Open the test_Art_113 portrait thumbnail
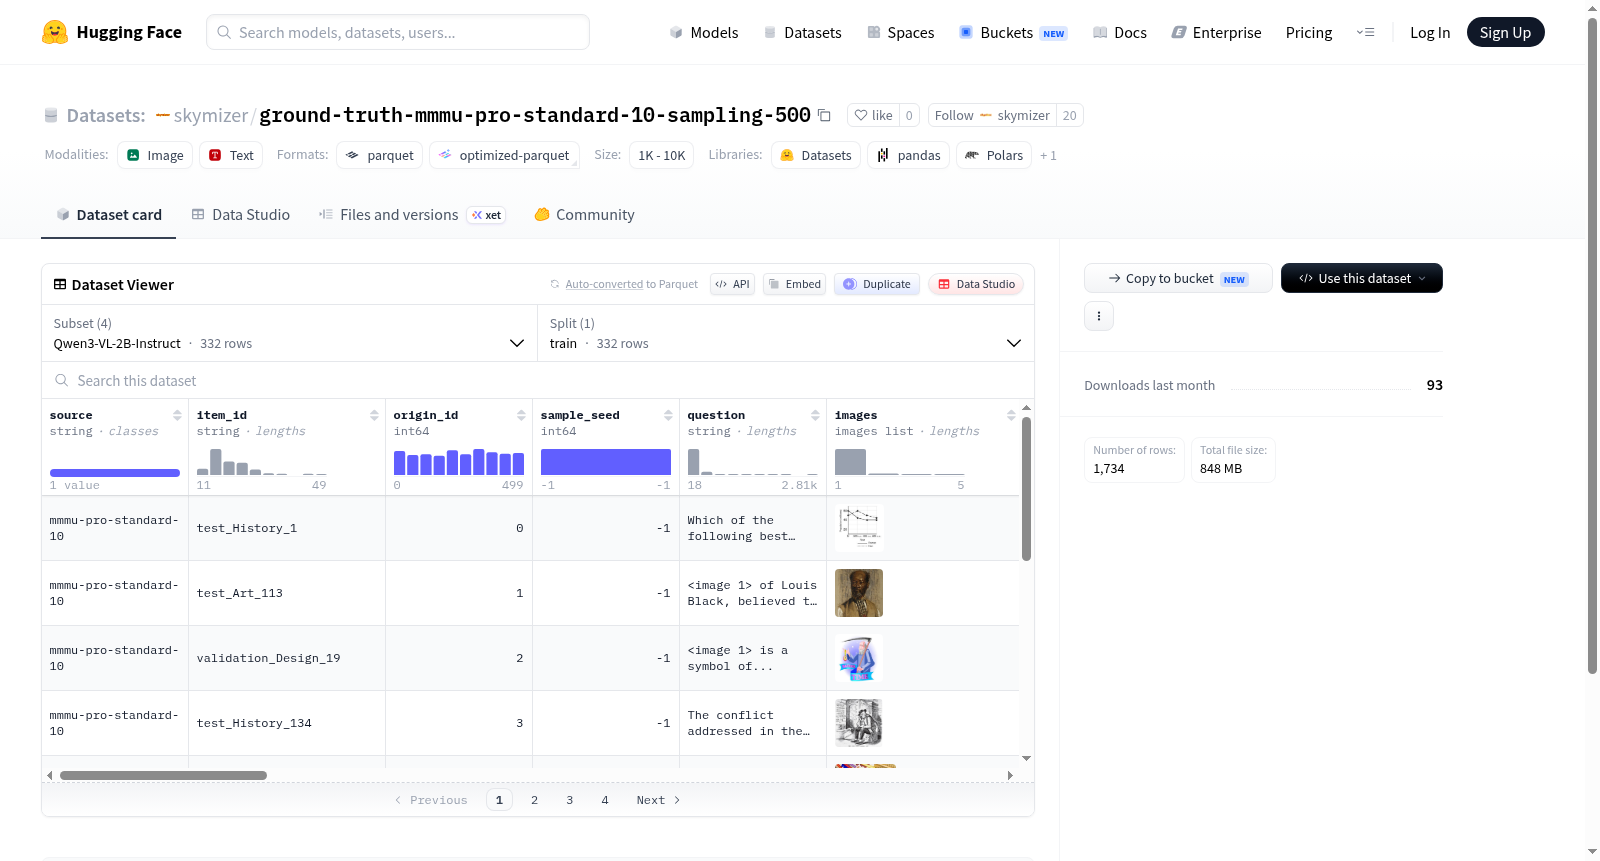Screen dimensions: 1600x861 [859, 593]
